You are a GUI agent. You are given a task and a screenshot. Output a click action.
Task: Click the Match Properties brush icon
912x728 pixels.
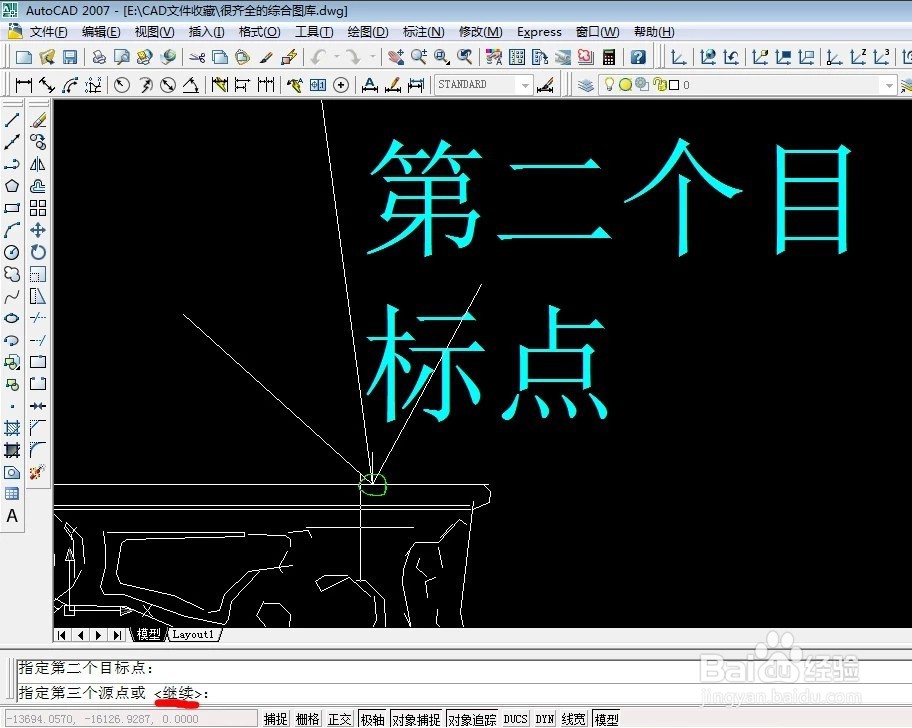[x=266, y=57]
